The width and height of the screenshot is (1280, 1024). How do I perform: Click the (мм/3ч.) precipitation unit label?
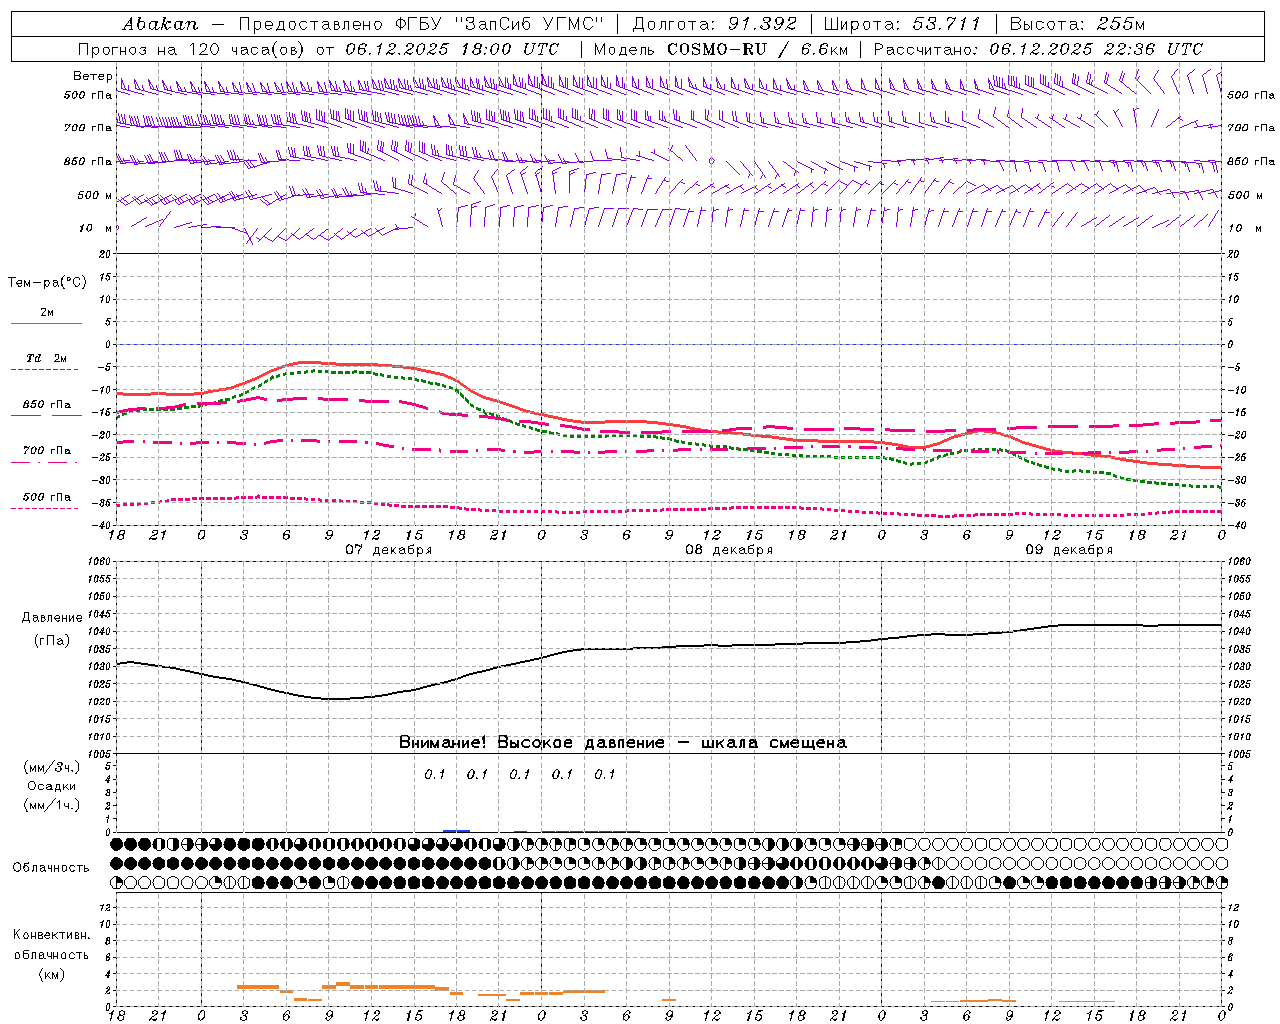(51, 767)
